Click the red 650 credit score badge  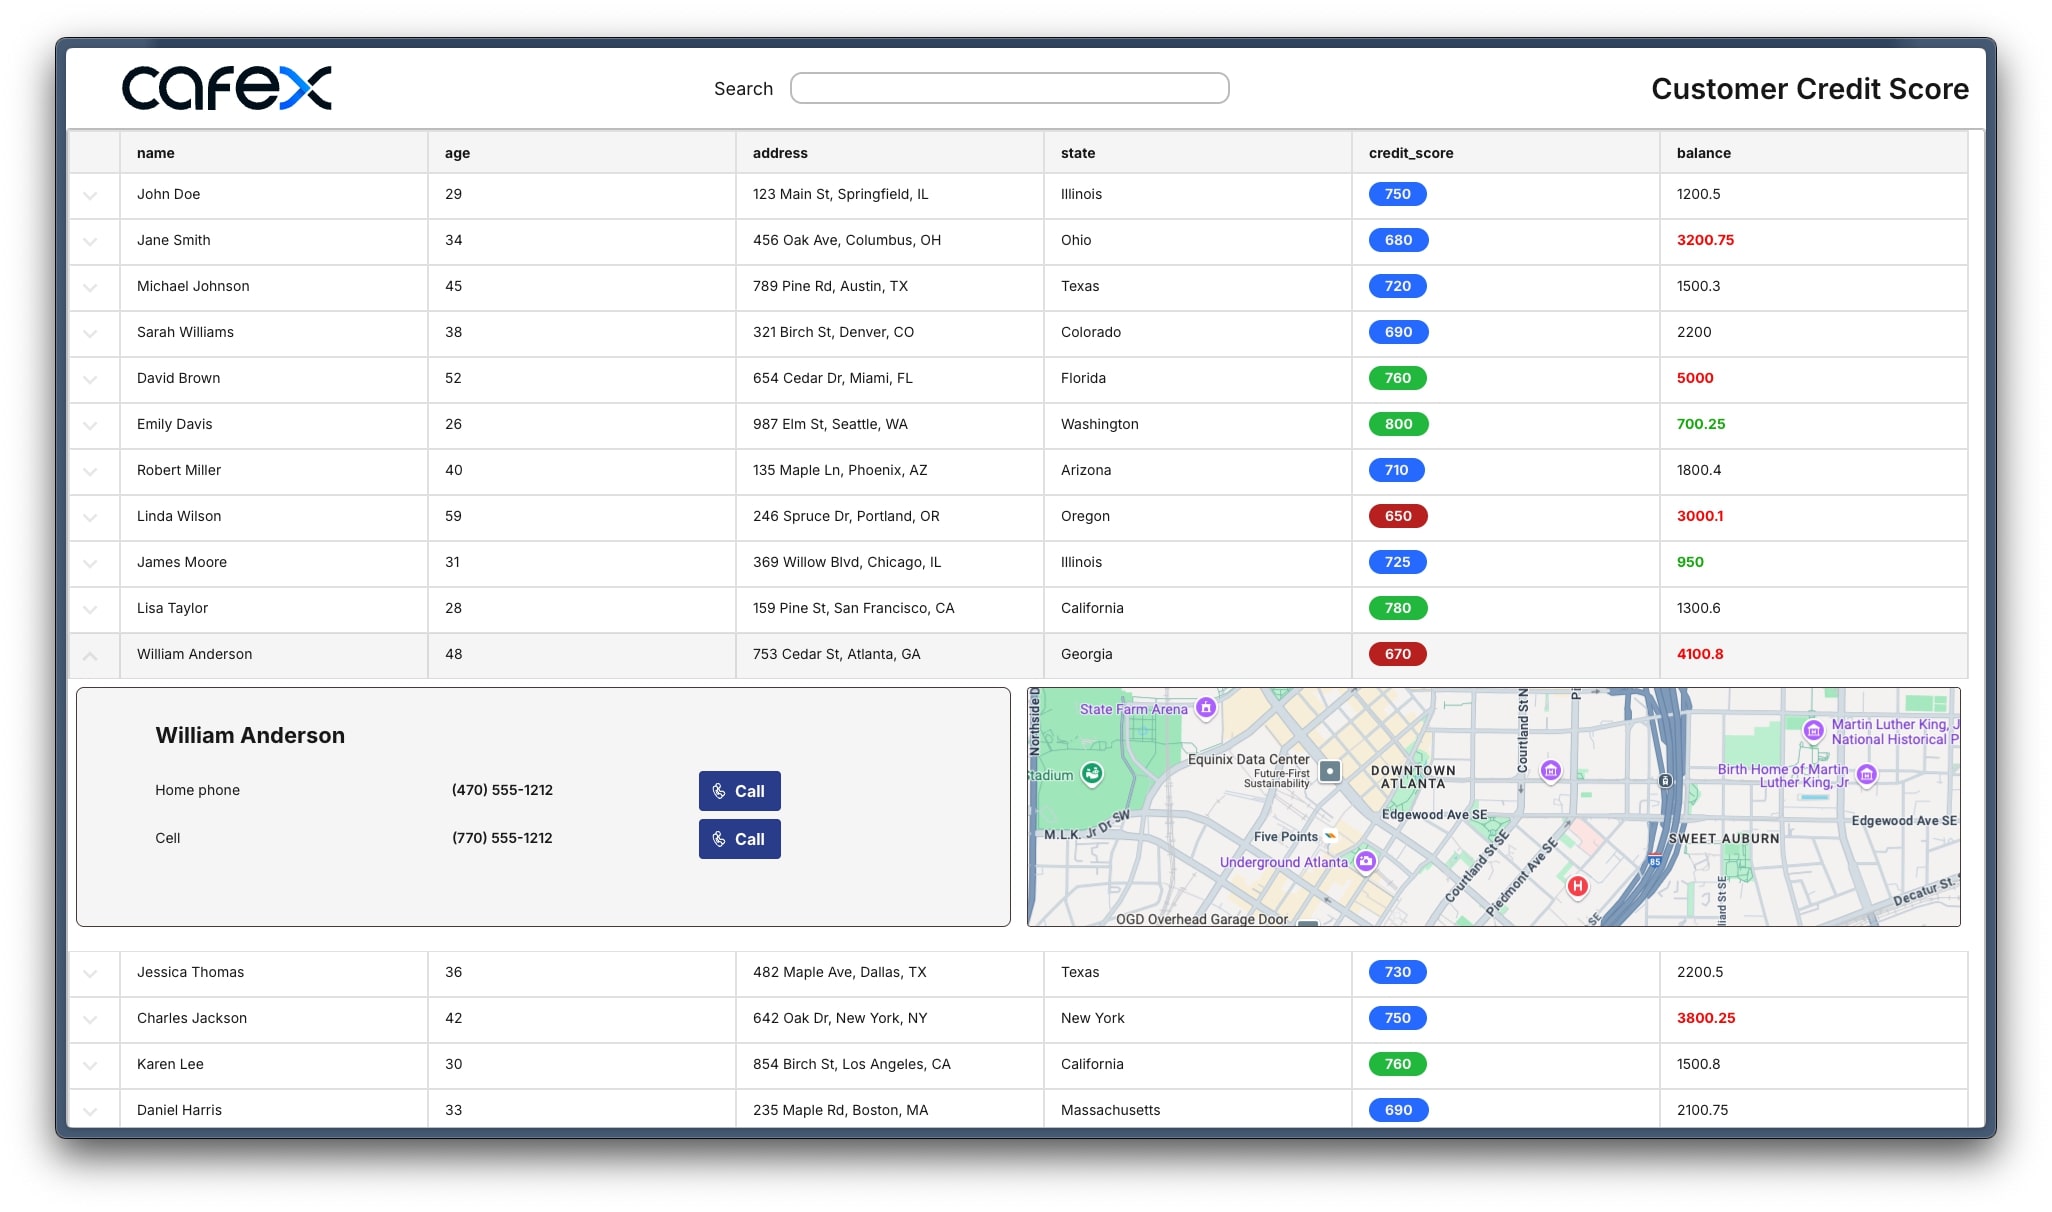pos(1397,516)
